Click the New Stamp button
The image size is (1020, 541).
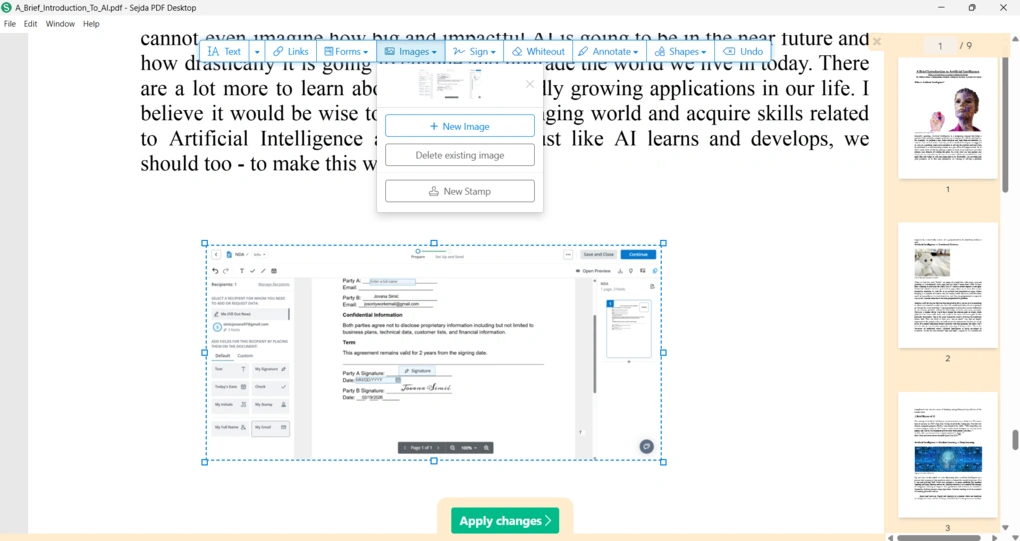point(460,191)
